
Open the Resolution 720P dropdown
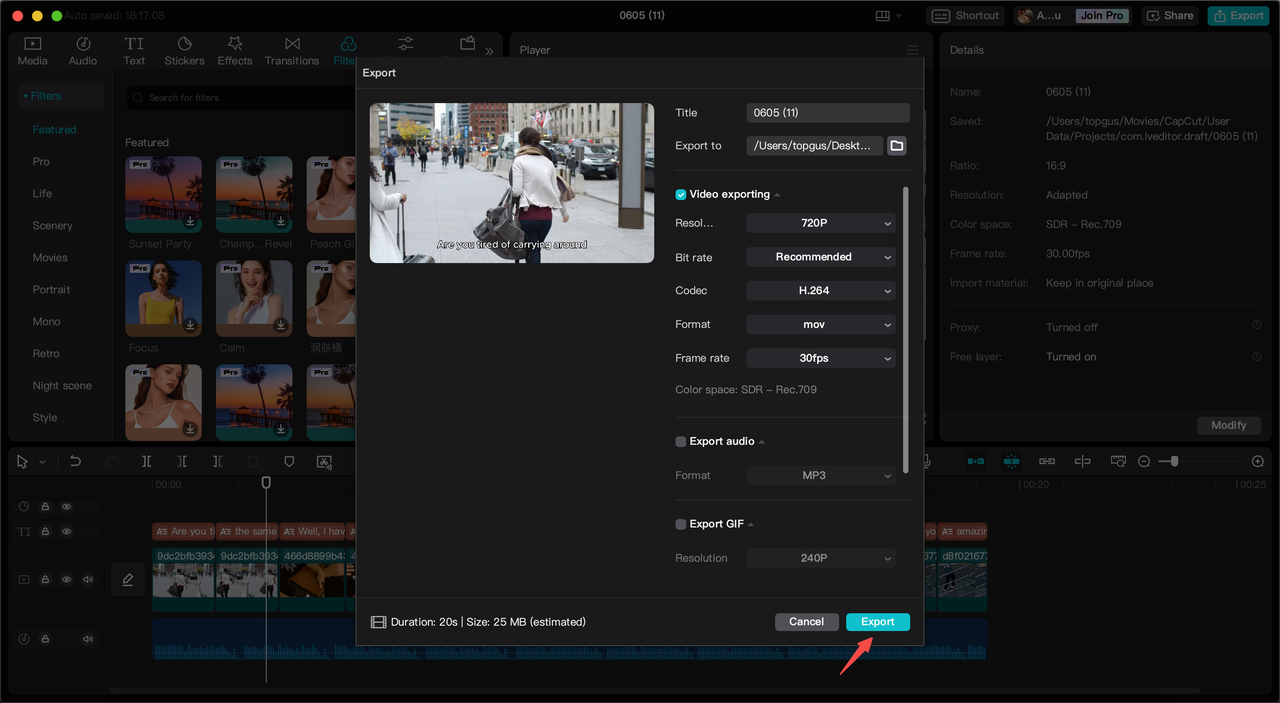(x=820, y=223)
